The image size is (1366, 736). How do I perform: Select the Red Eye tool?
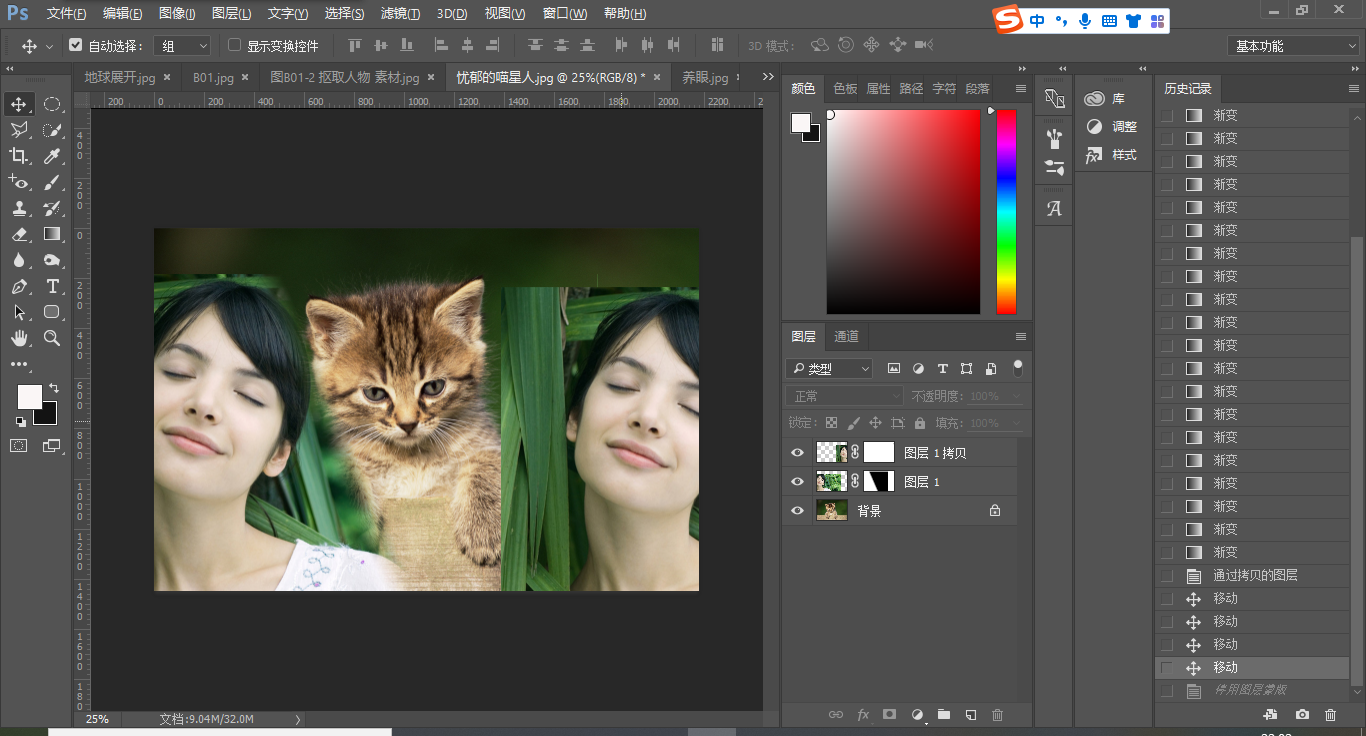click(19, 182)
